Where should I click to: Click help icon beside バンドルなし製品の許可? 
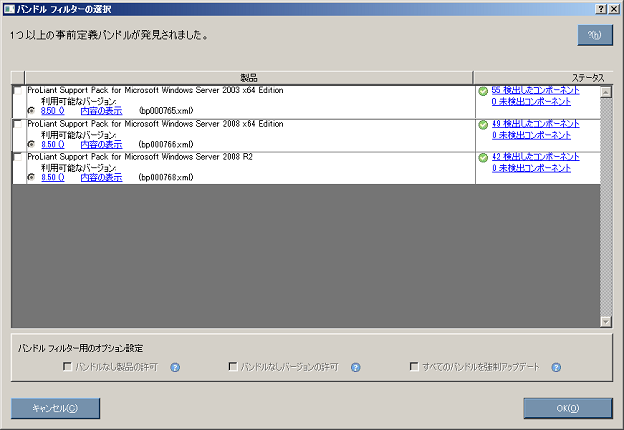(x=175, y=367)
